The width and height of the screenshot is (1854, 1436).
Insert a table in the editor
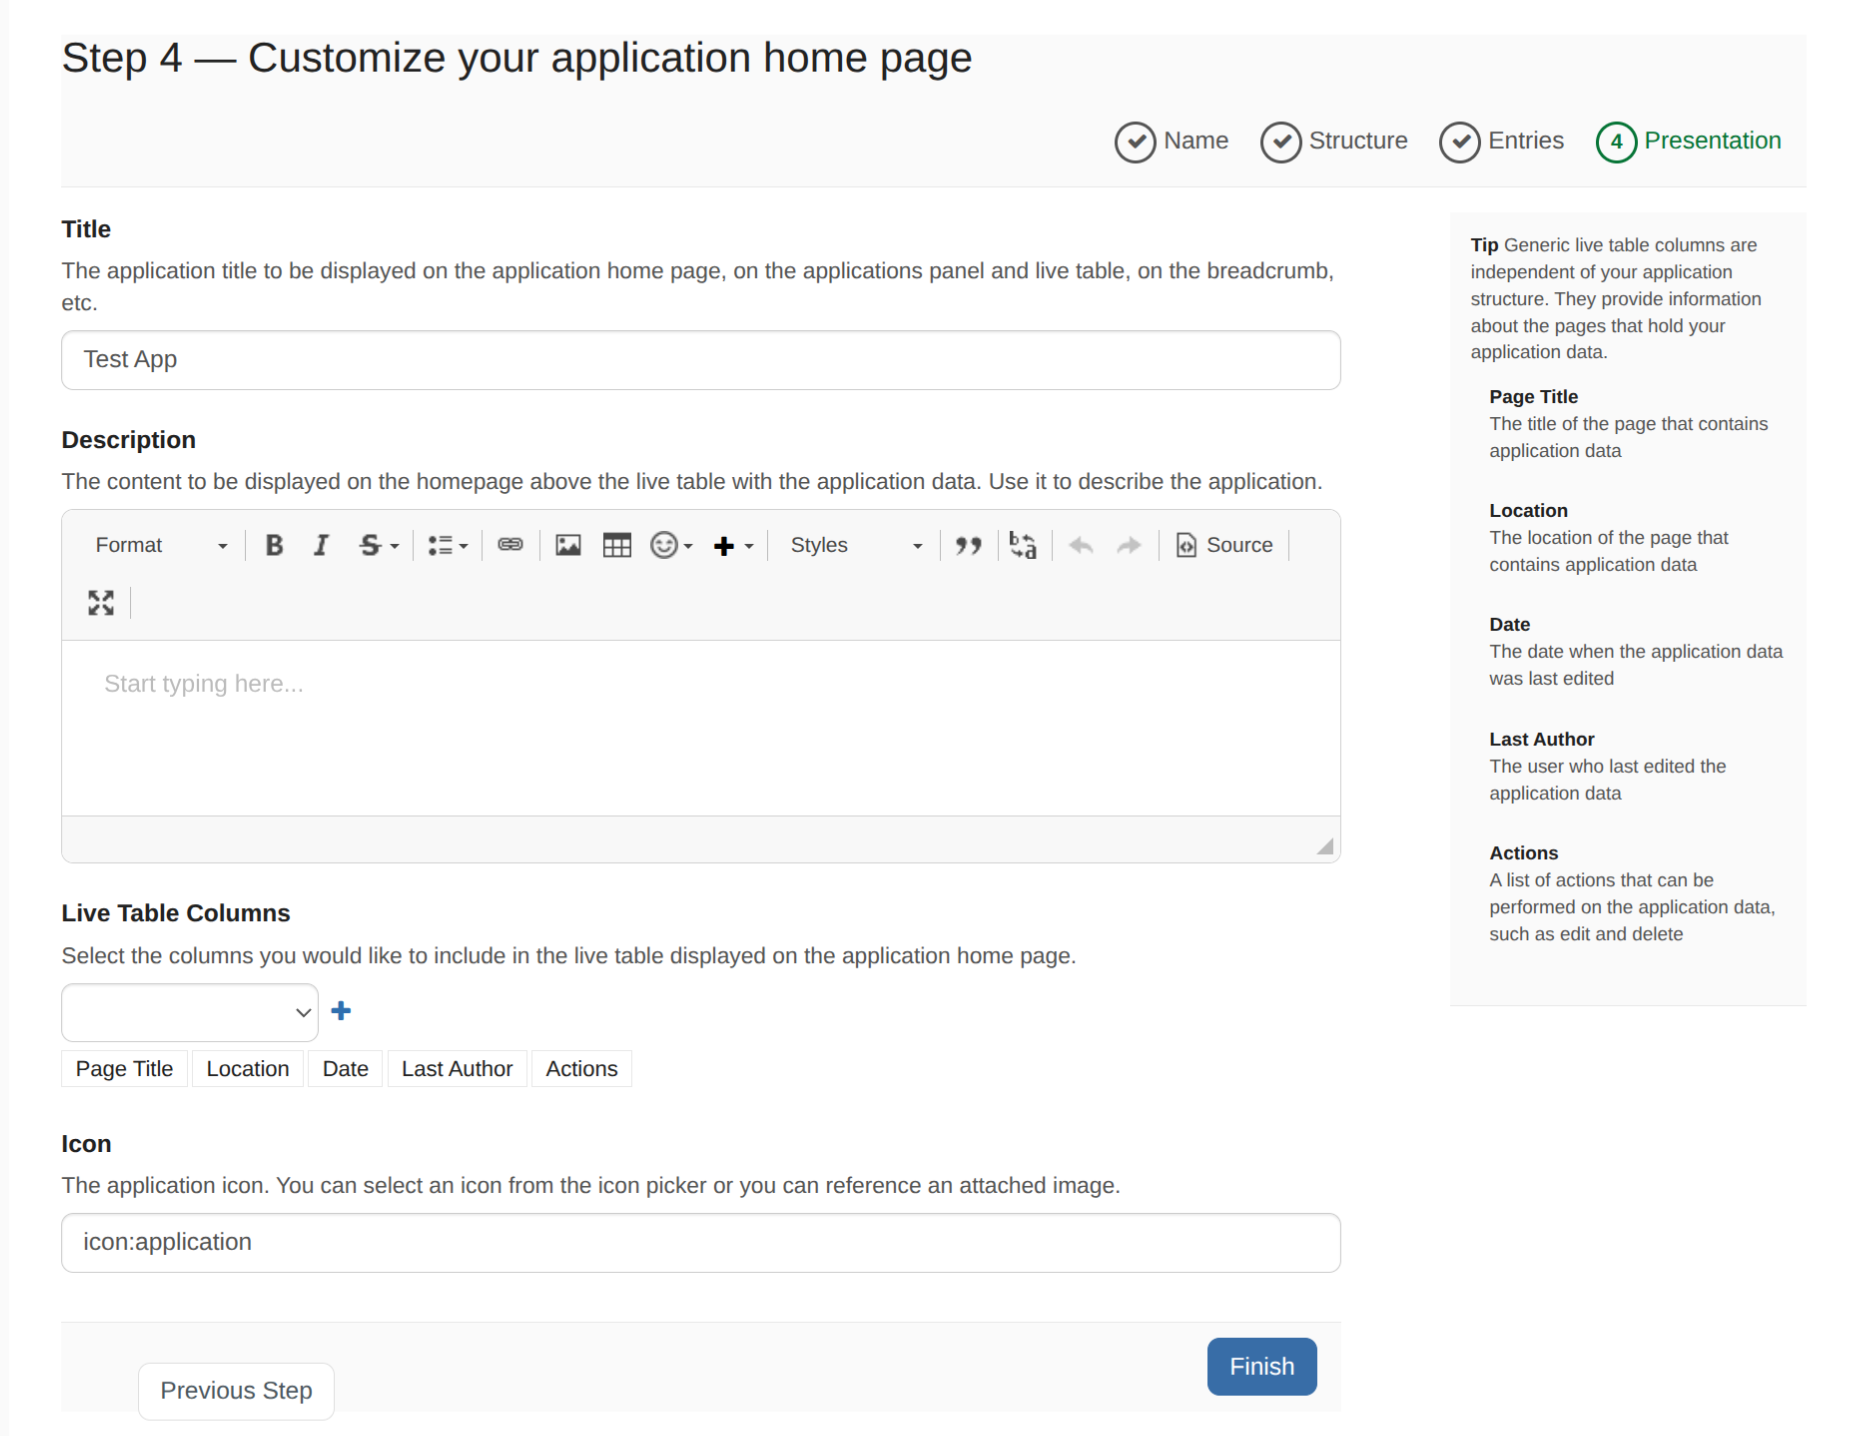[617, 545]
